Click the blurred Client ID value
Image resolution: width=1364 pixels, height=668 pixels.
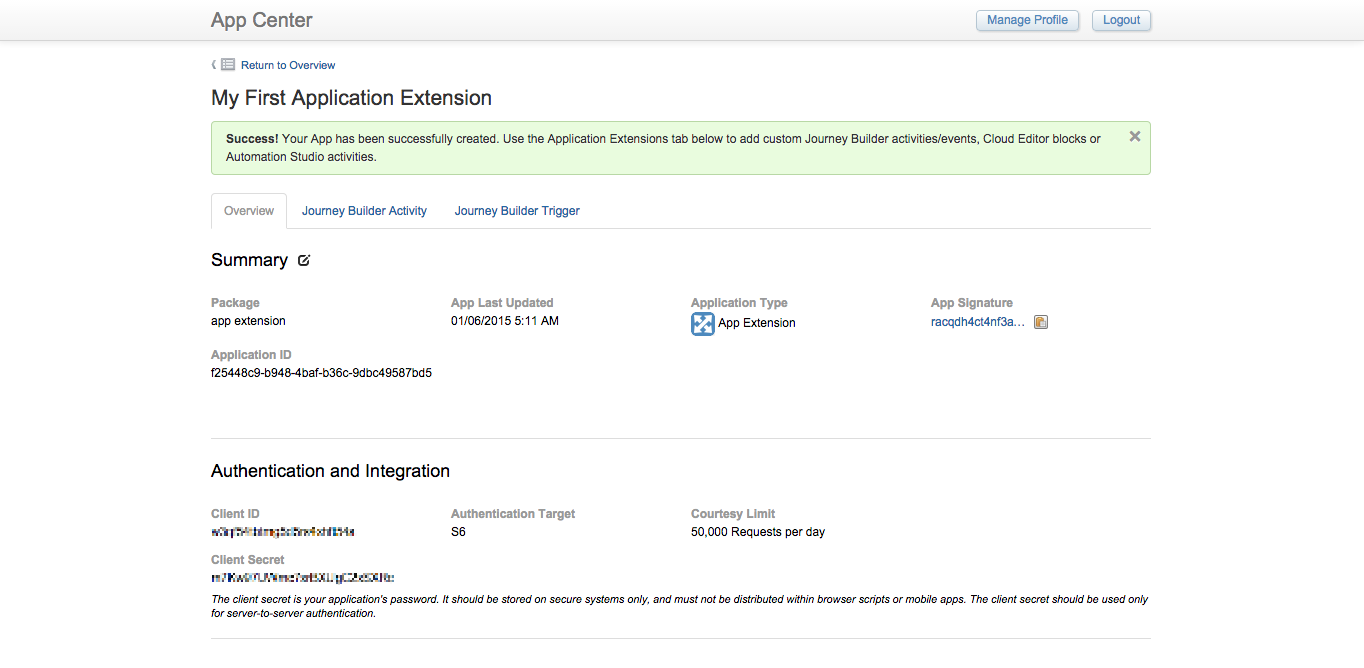pyautogui.click(x=283, y=532)
